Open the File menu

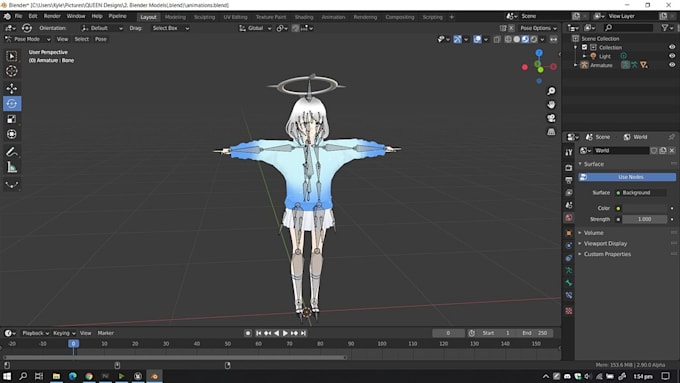18,16
